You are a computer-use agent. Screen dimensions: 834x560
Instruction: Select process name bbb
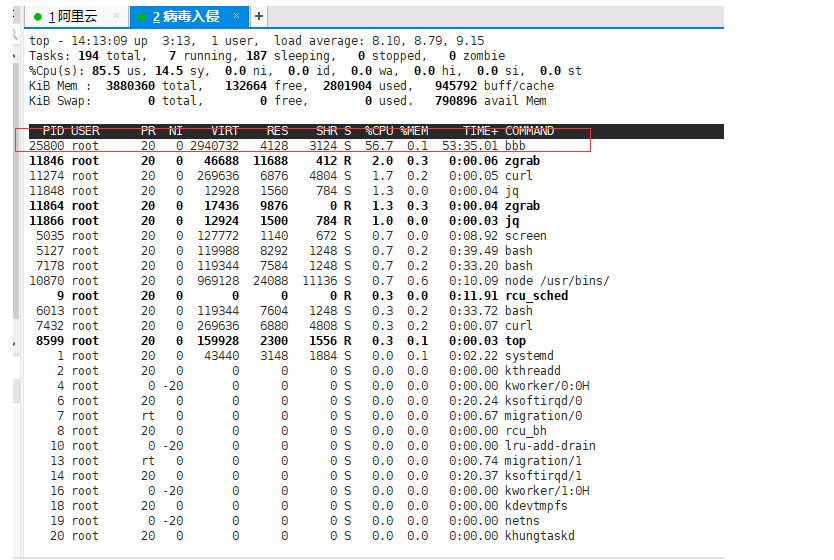point(515,146)
